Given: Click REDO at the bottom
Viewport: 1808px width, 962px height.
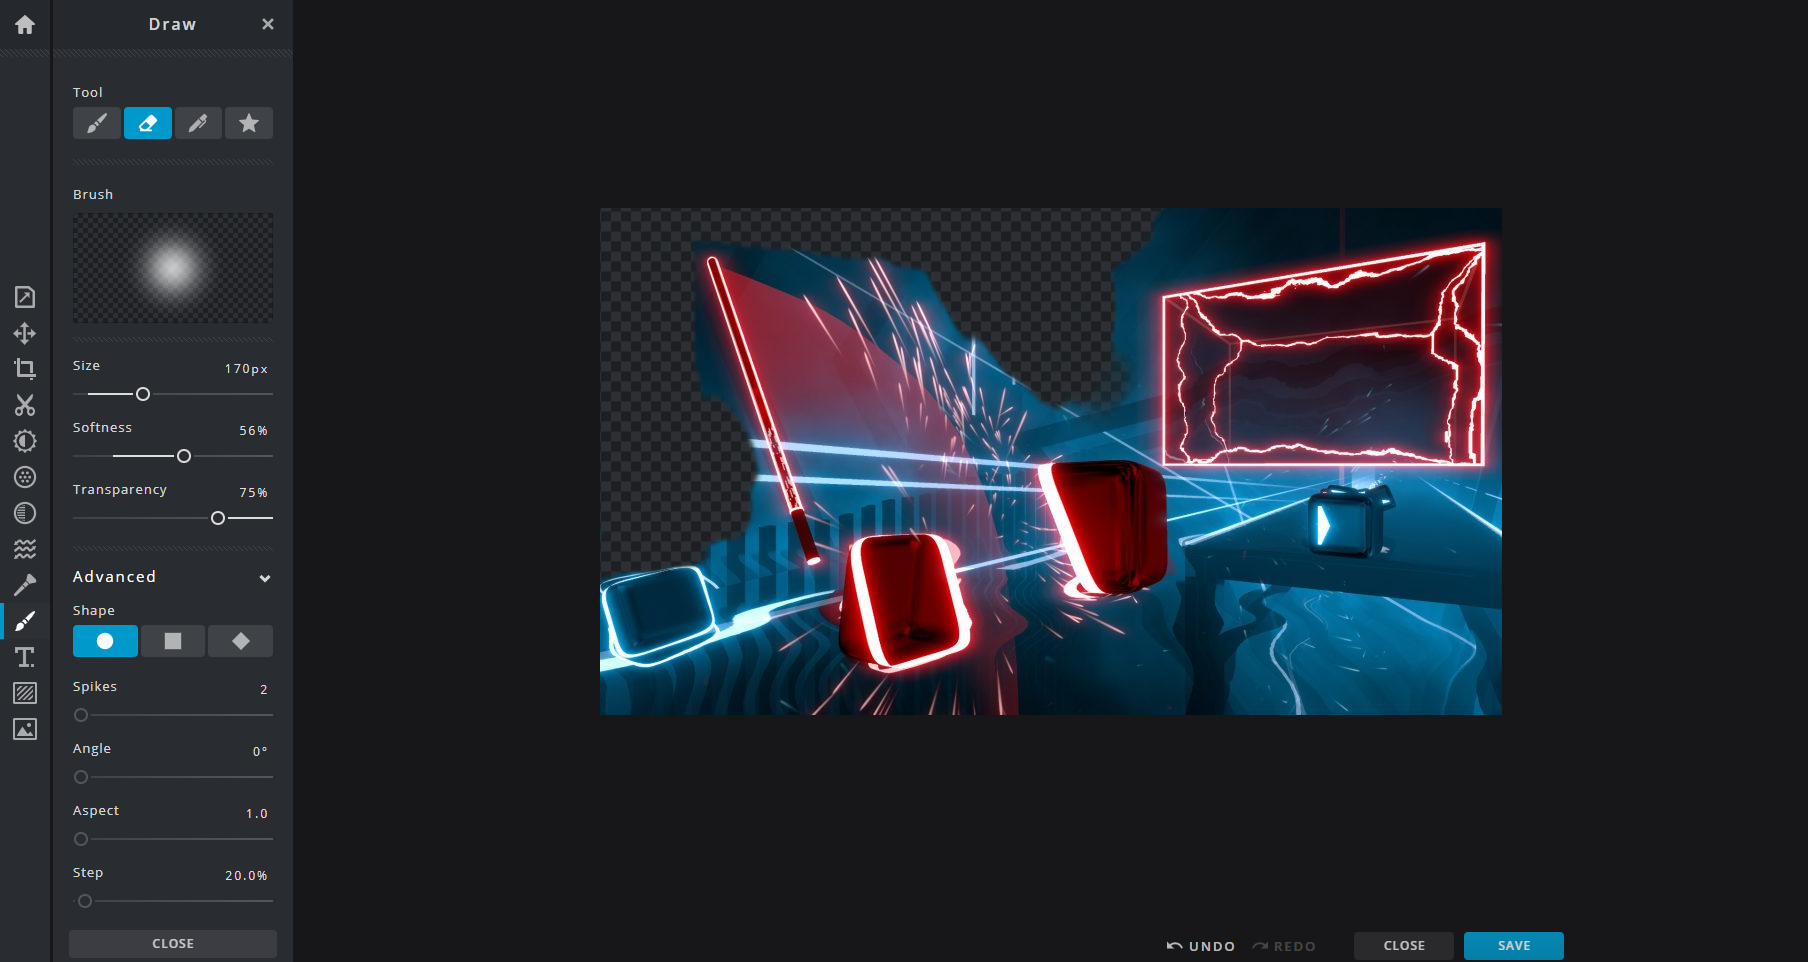Looking at the screenshot, I should point(1284,946).
